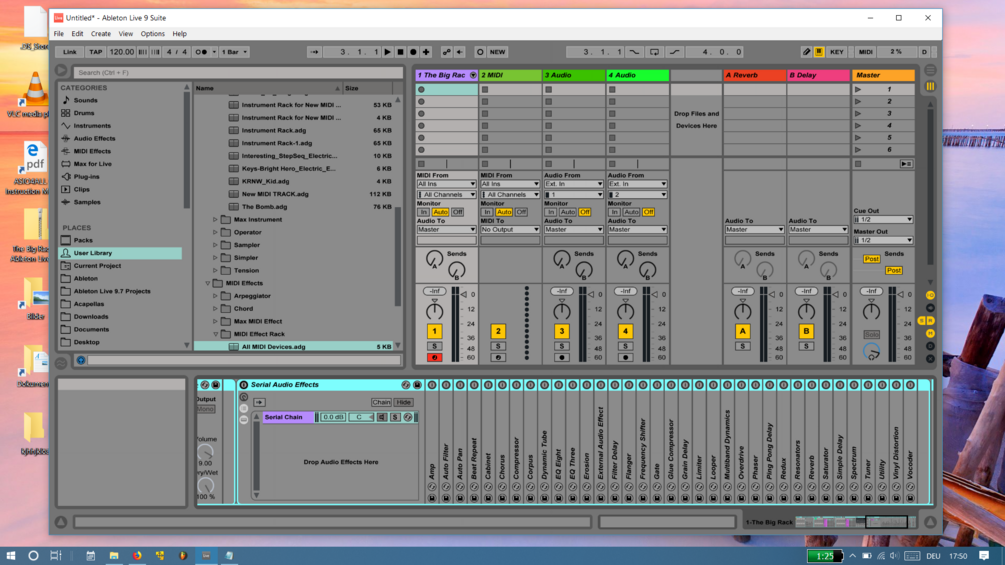Toggle the In/Out section selector

click(x=930, y=295)
